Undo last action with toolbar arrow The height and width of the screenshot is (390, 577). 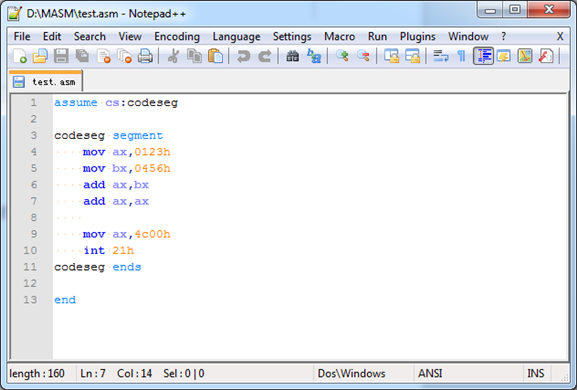click(x=243, y=56)
